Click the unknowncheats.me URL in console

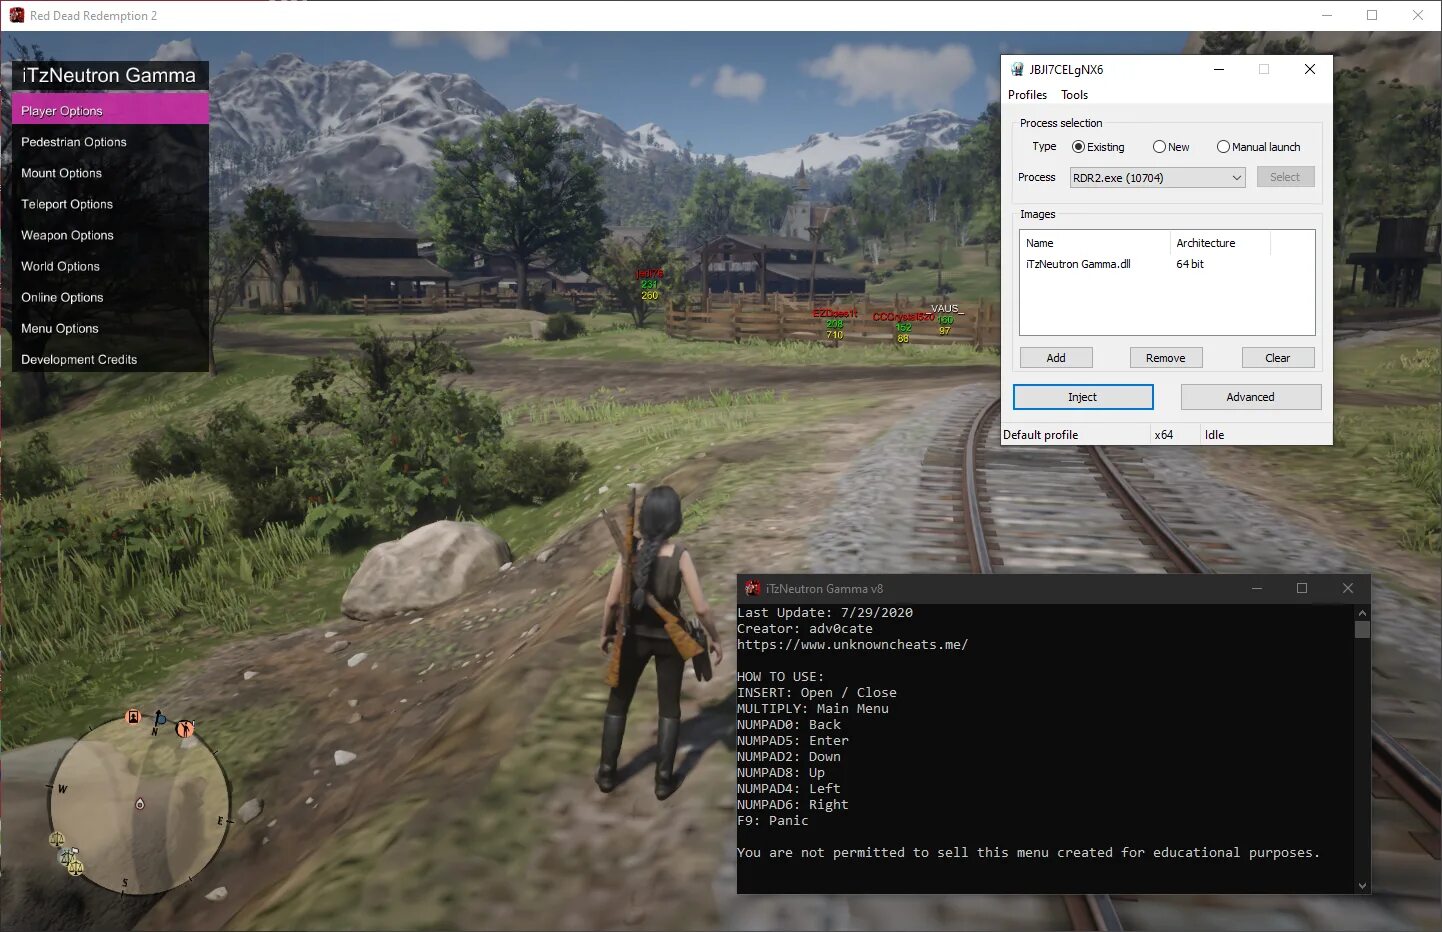point(852,645)
